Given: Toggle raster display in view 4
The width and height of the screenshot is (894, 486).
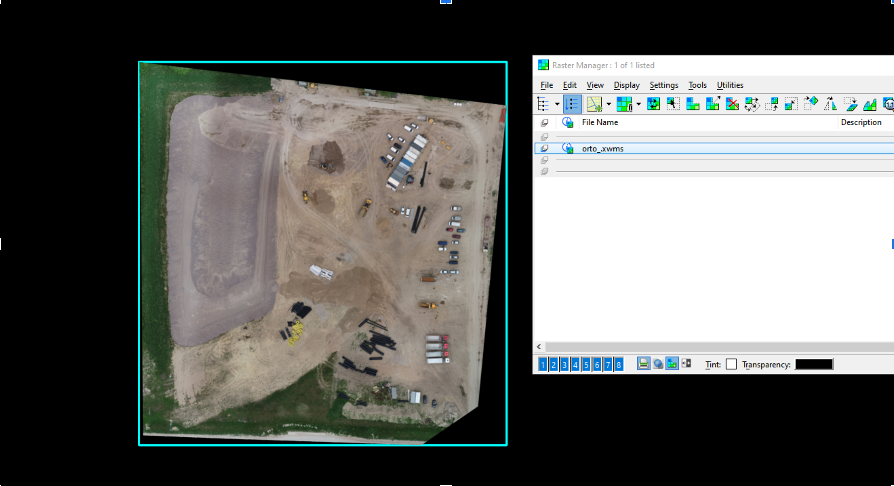Looking at the screenshot, I should (x=575, y=364).
